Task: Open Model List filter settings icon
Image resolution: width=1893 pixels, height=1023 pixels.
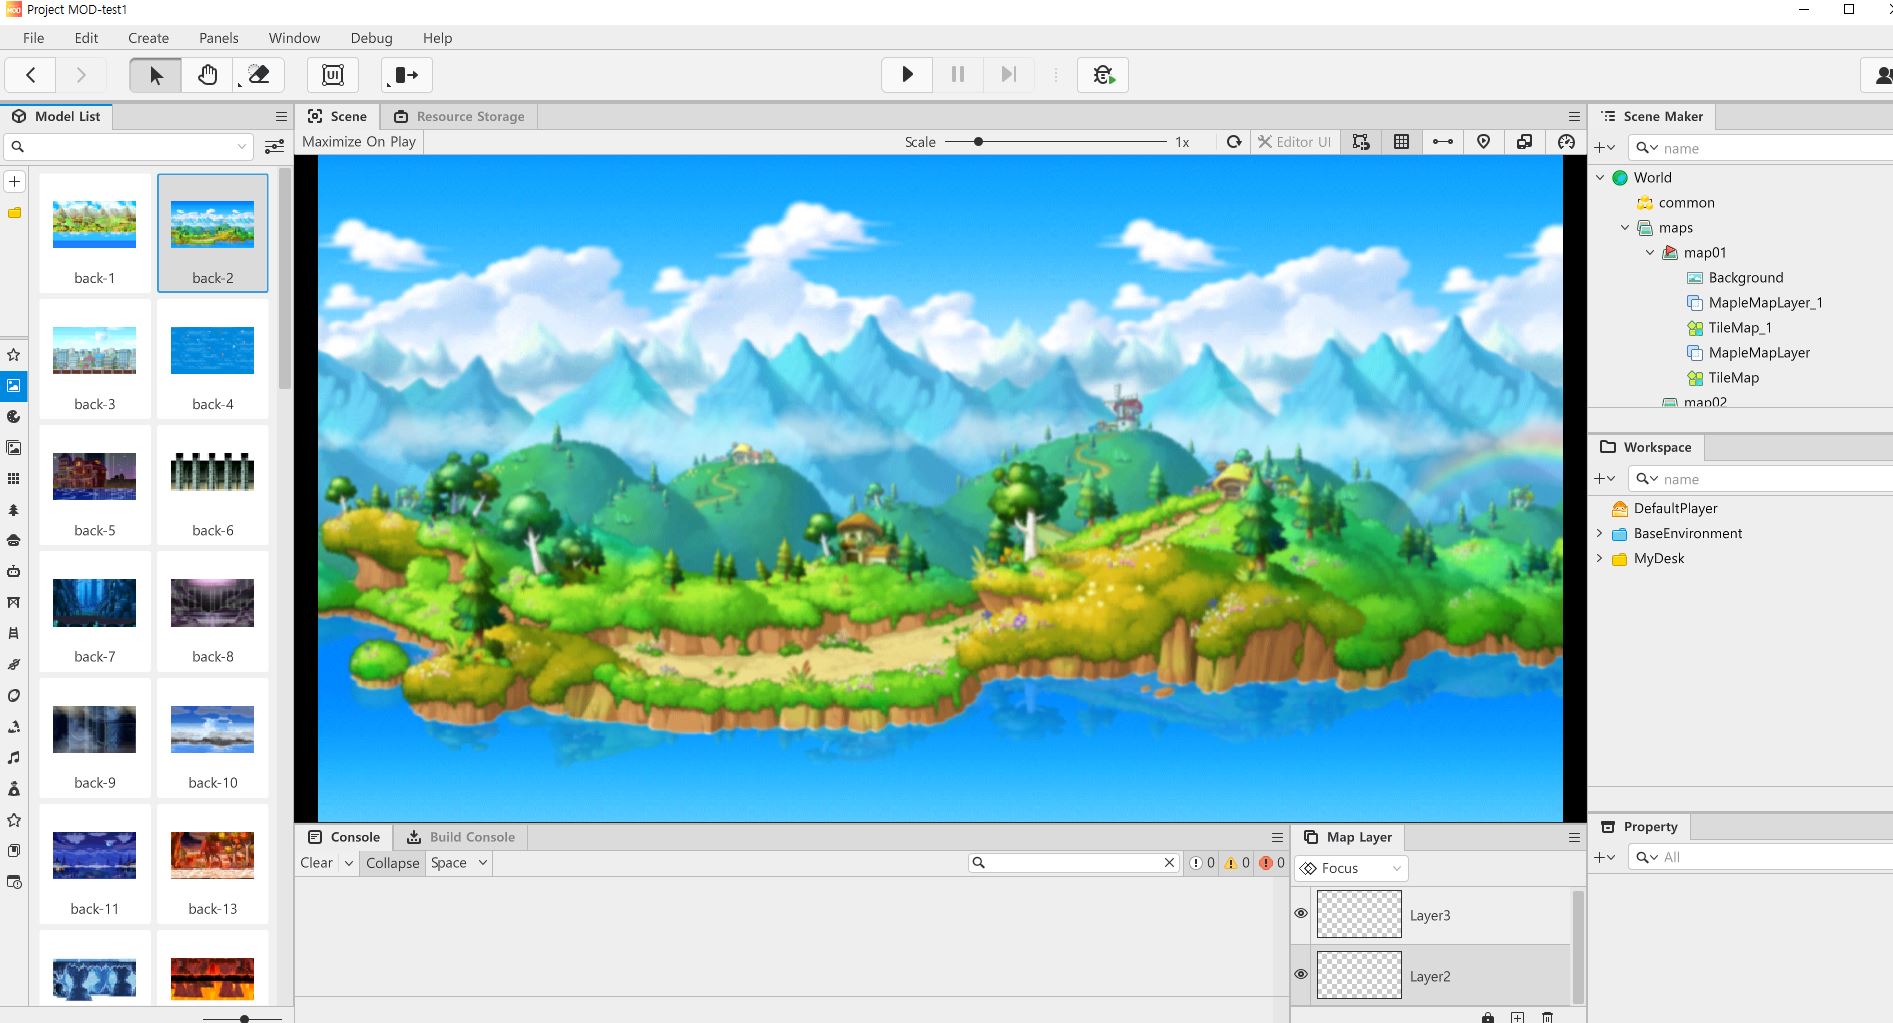Action: pos(274,147)
